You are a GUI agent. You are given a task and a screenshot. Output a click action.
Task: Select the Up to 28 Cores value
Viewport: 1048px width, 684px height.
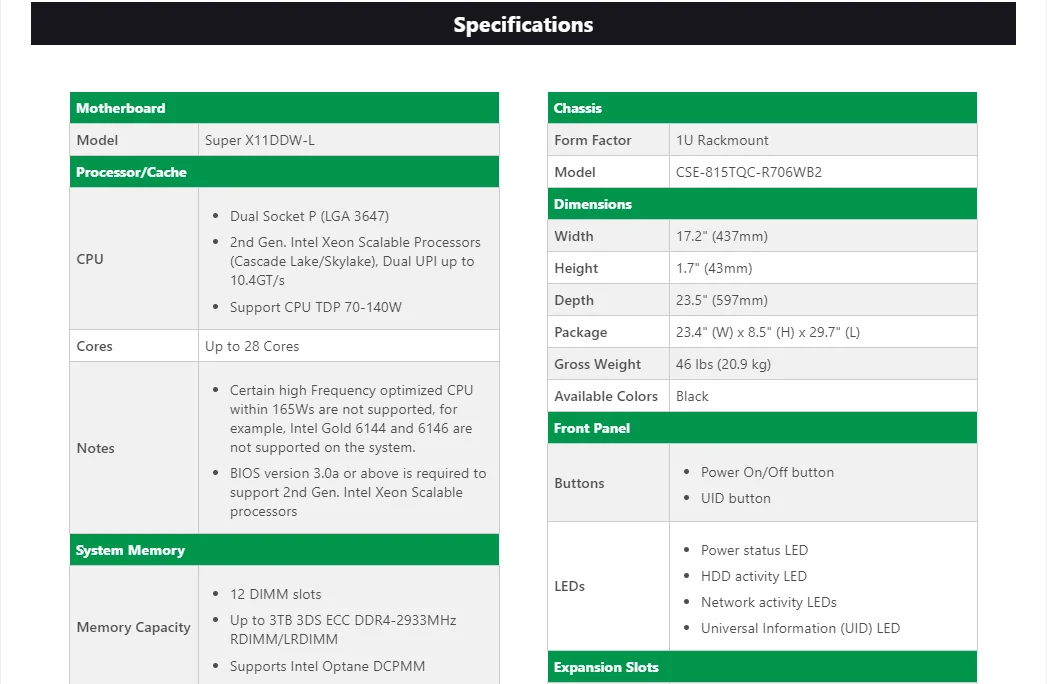pos(252,346)
